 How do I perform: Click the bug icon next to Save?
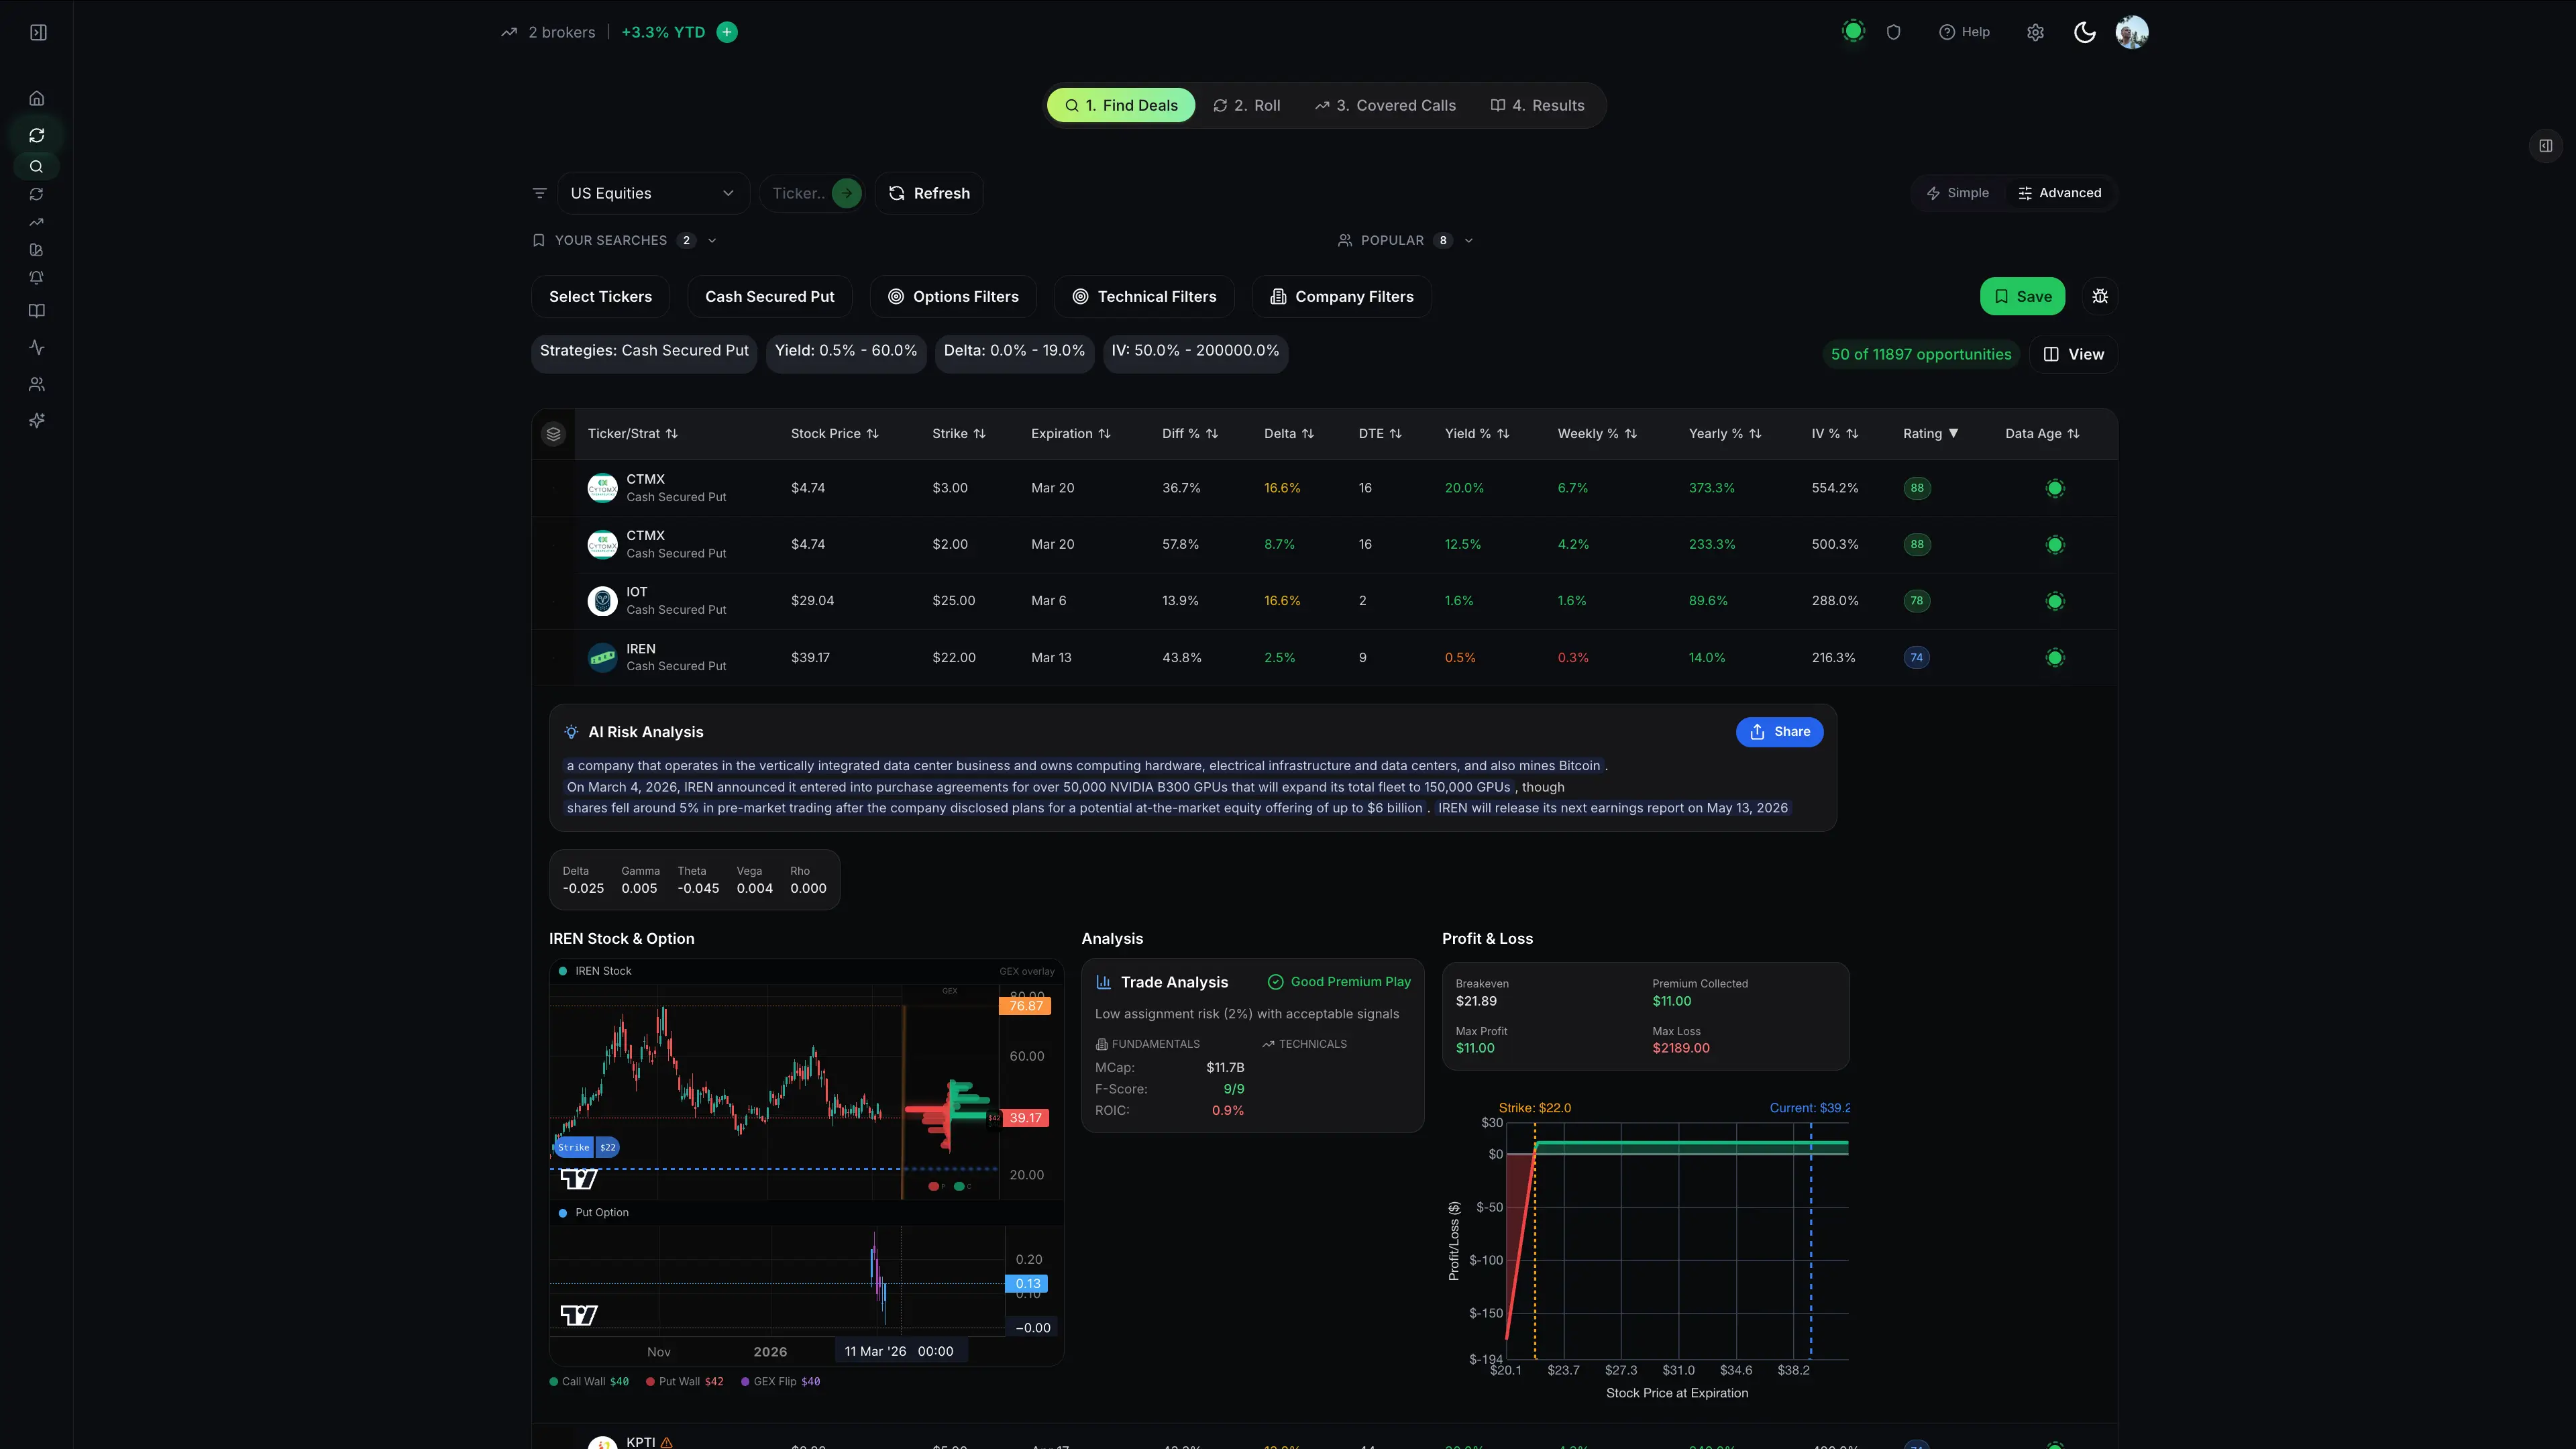[2100, 296]
